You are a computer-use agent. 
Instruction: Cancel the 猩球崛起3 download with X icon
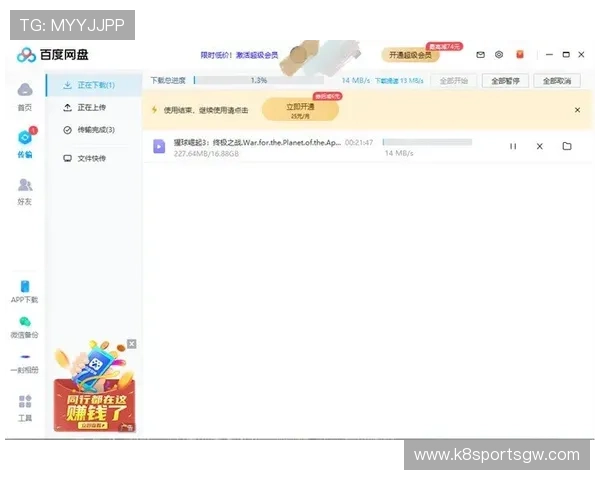click(x=540, y=146)
